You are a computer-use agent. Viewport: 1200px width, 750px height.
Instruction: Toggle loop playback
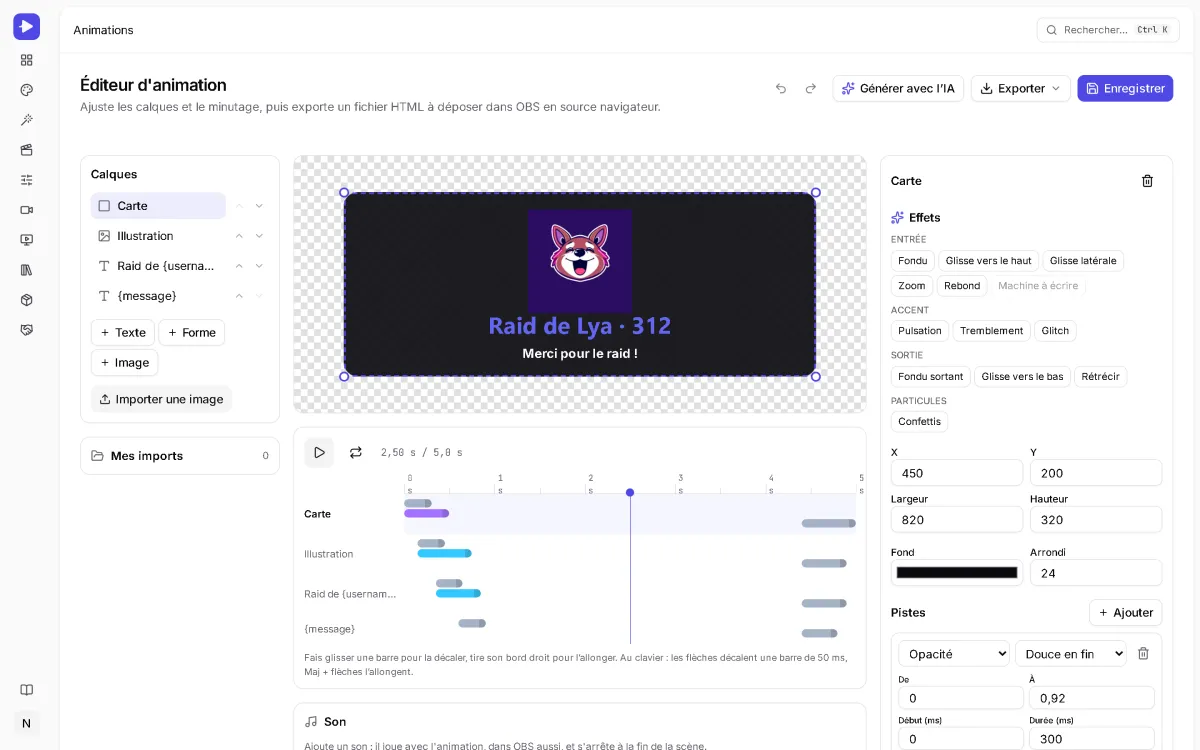(x=355, y=453)
